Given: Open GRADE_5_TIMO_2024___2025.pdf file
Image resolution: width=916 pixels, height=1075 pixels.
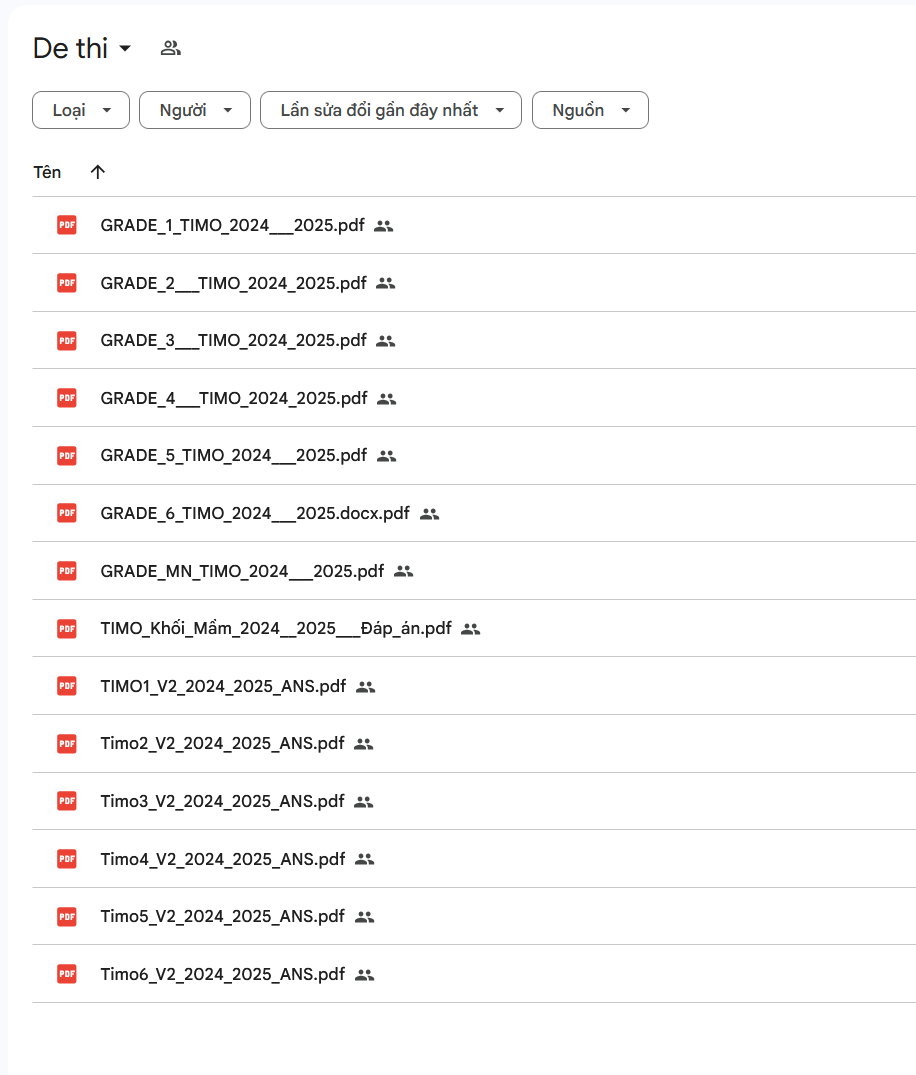Looking at the screenshot, I should pyautogui.click(x=233, y=456).
